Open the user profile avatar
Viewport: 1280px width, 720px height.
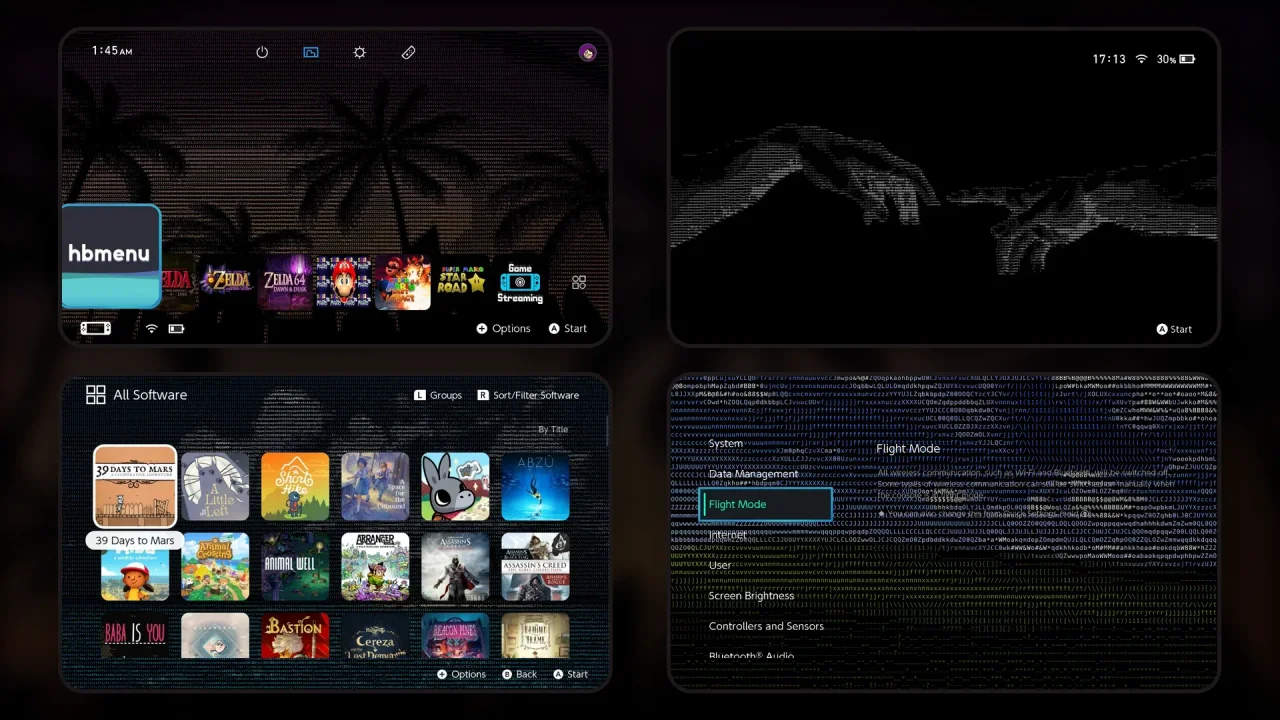click(x=587, y=52)
